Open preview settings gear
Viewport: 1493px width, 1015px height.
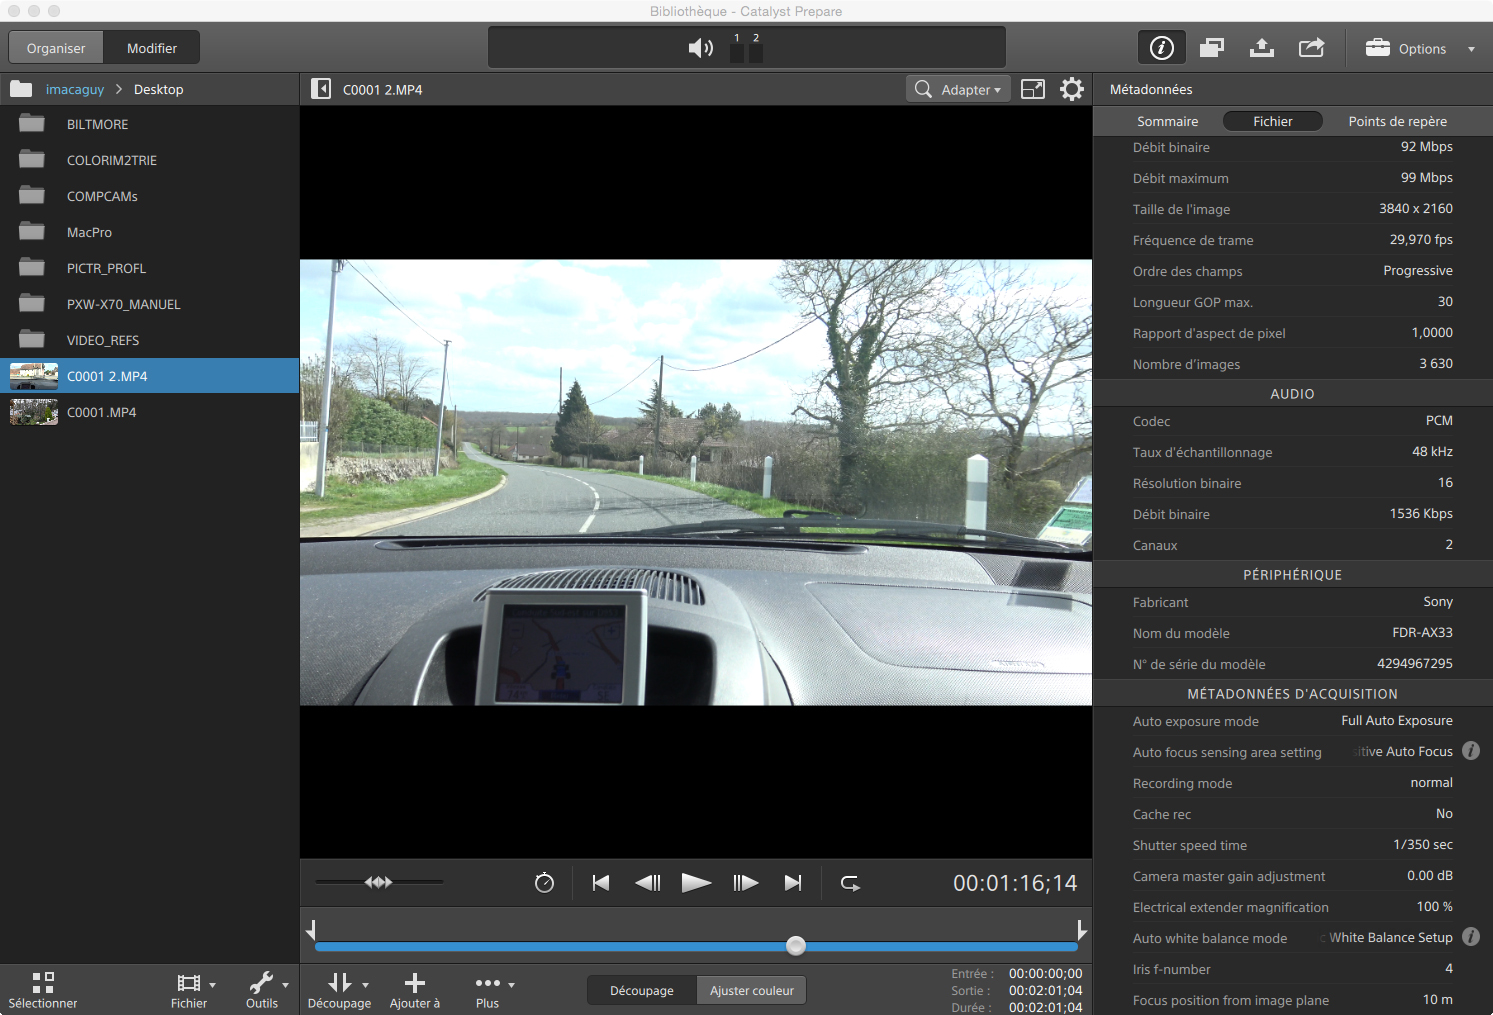pyautogui.click(x=1072, y=89)
